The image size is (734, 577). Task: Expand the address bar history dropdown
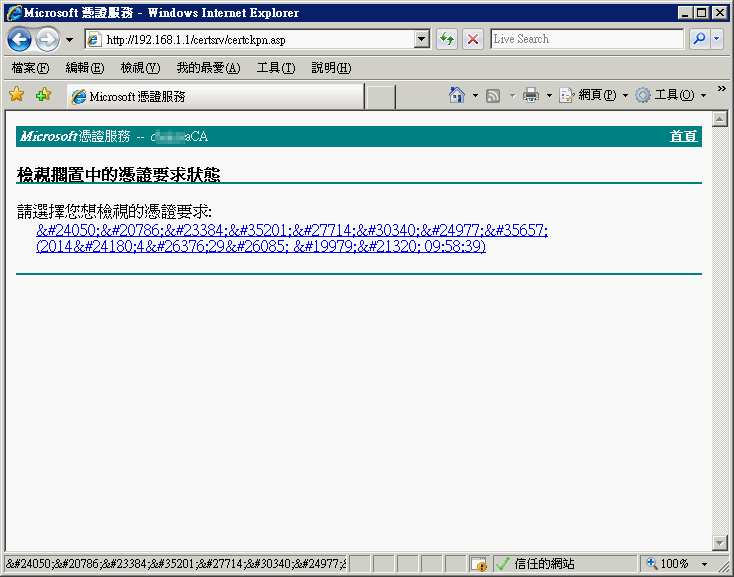coord(421,39)
